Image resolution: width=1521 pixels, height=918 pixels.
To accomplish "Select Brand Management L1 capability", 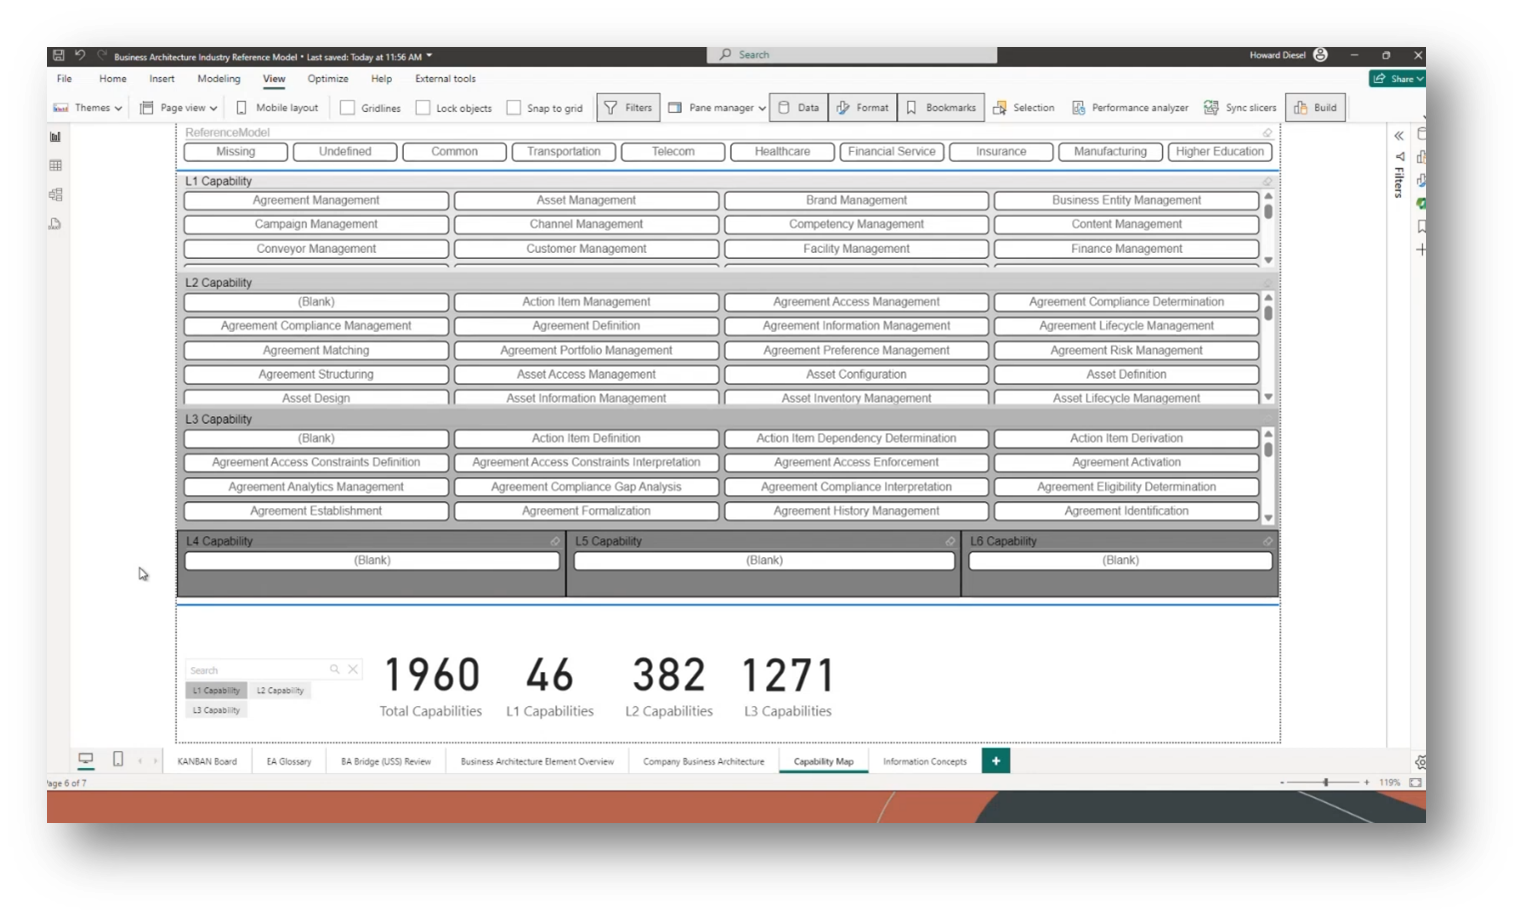I will [x=856, y=201].
